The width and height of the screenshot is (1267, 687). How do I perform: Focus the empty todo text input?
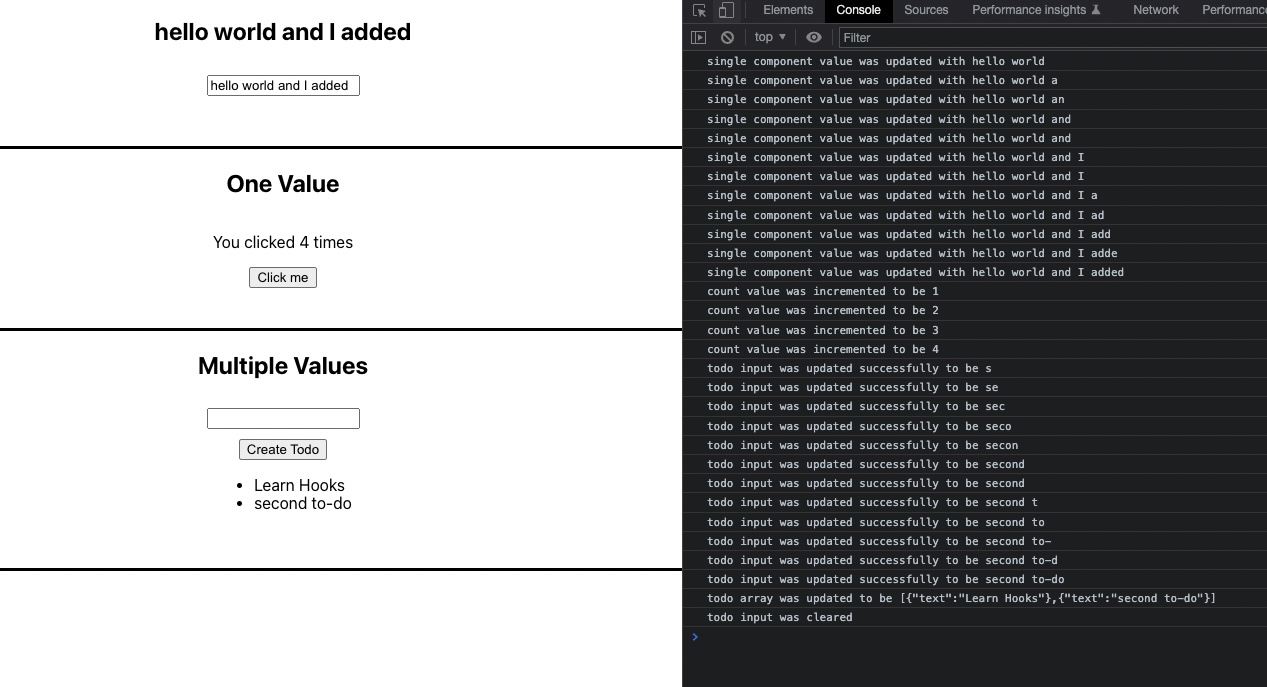point(283,418)
